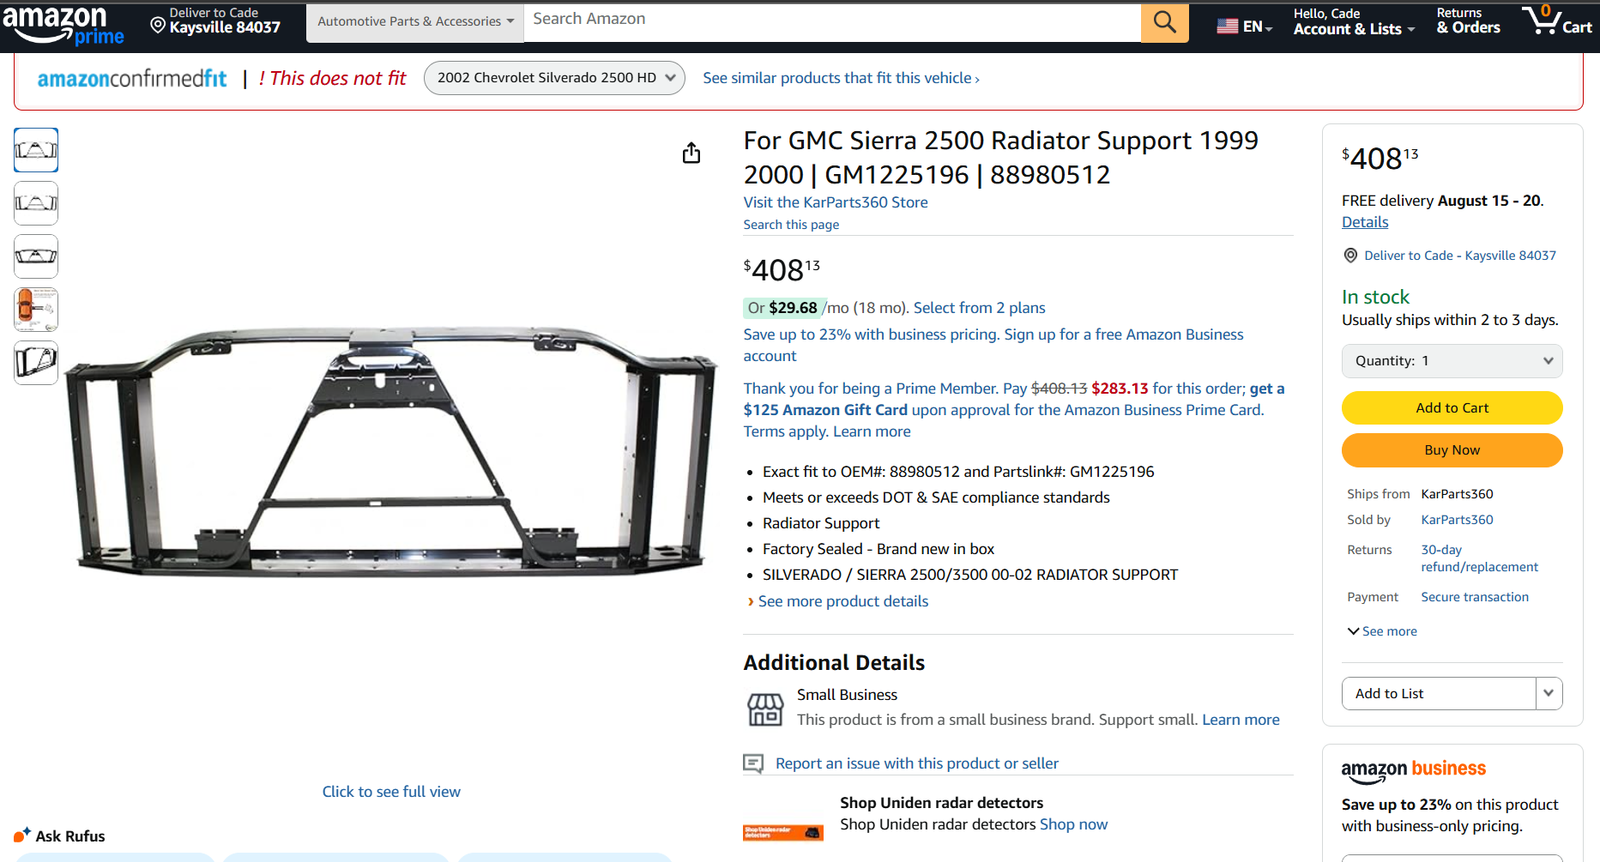Open the Quantity dropdown
The image size is (1600, 862).
pos(1452,361)
